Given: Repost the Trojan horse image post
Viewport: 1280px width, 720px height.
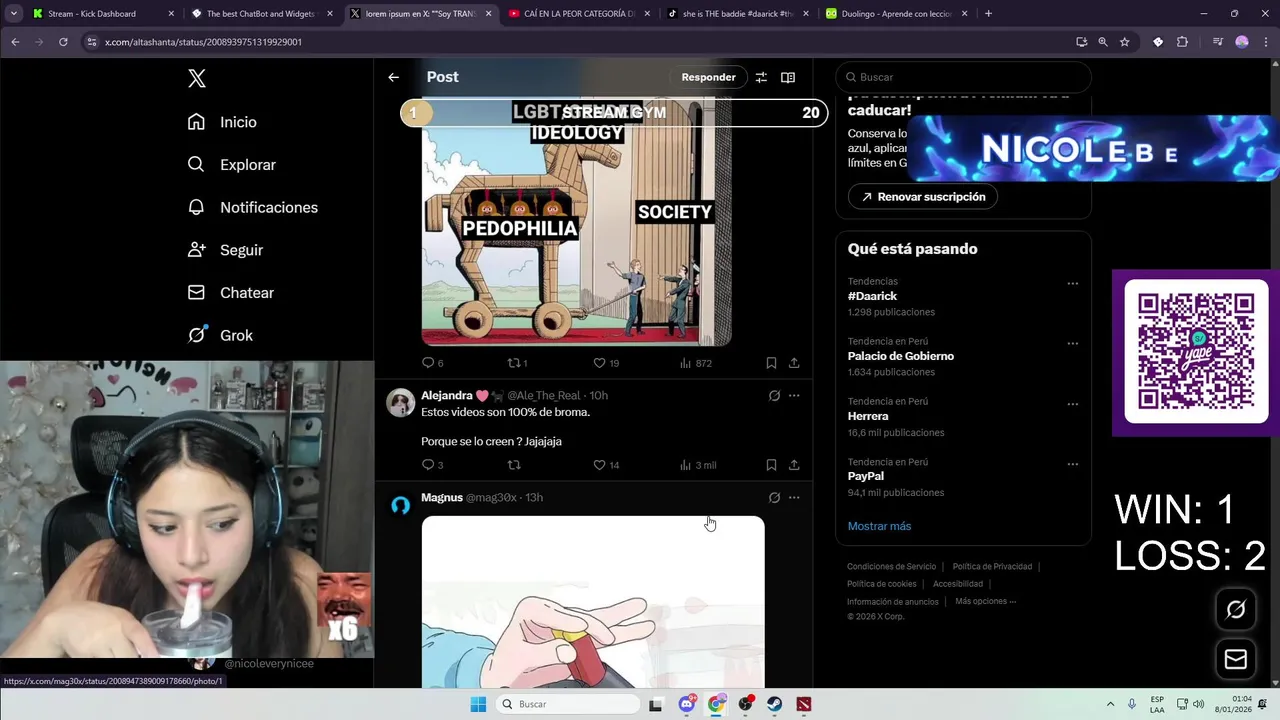Looking at the screenshot, I should point(516,363).
